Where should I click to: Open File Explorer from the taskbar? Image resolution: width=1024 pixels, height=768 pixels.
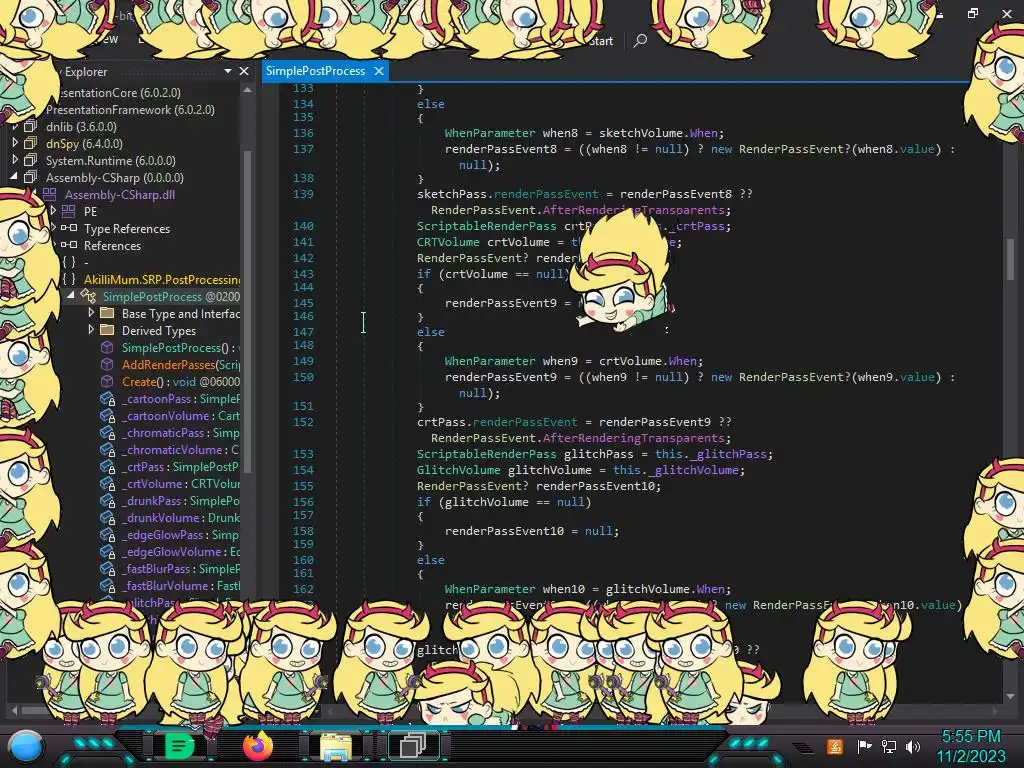(336, 746)
